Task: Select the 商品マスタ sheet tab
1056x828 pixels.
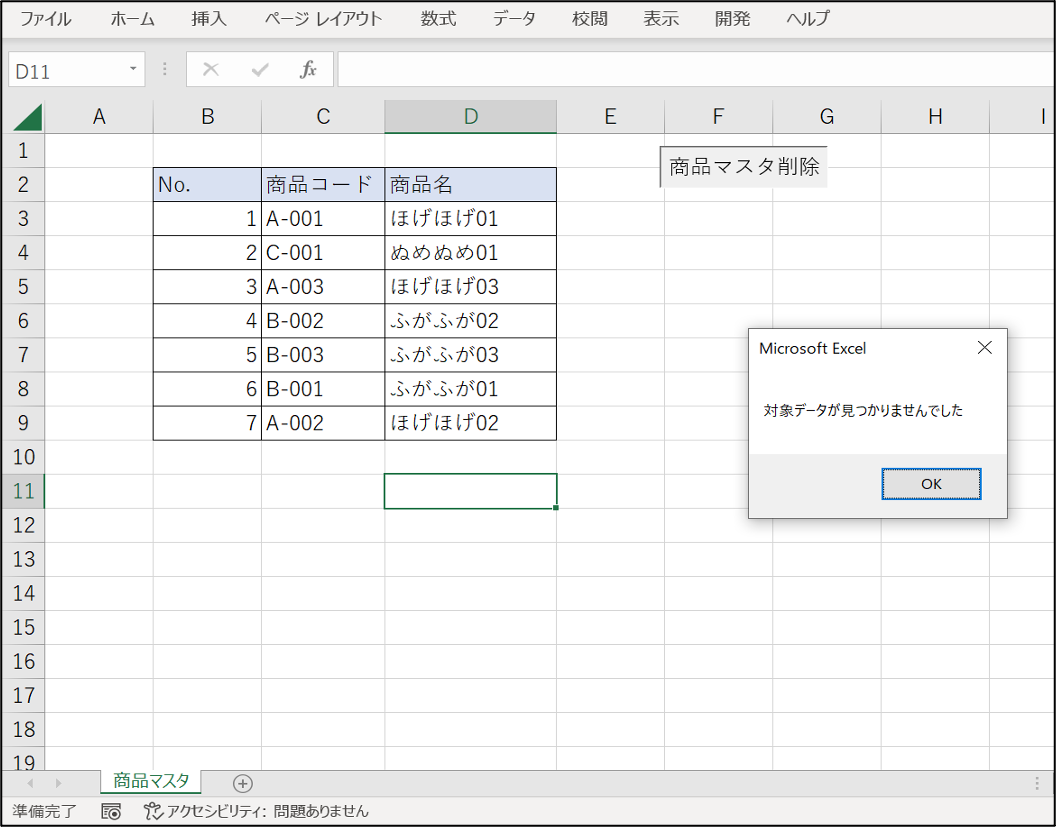Action: pyautogui.click(x=151, y=781)
